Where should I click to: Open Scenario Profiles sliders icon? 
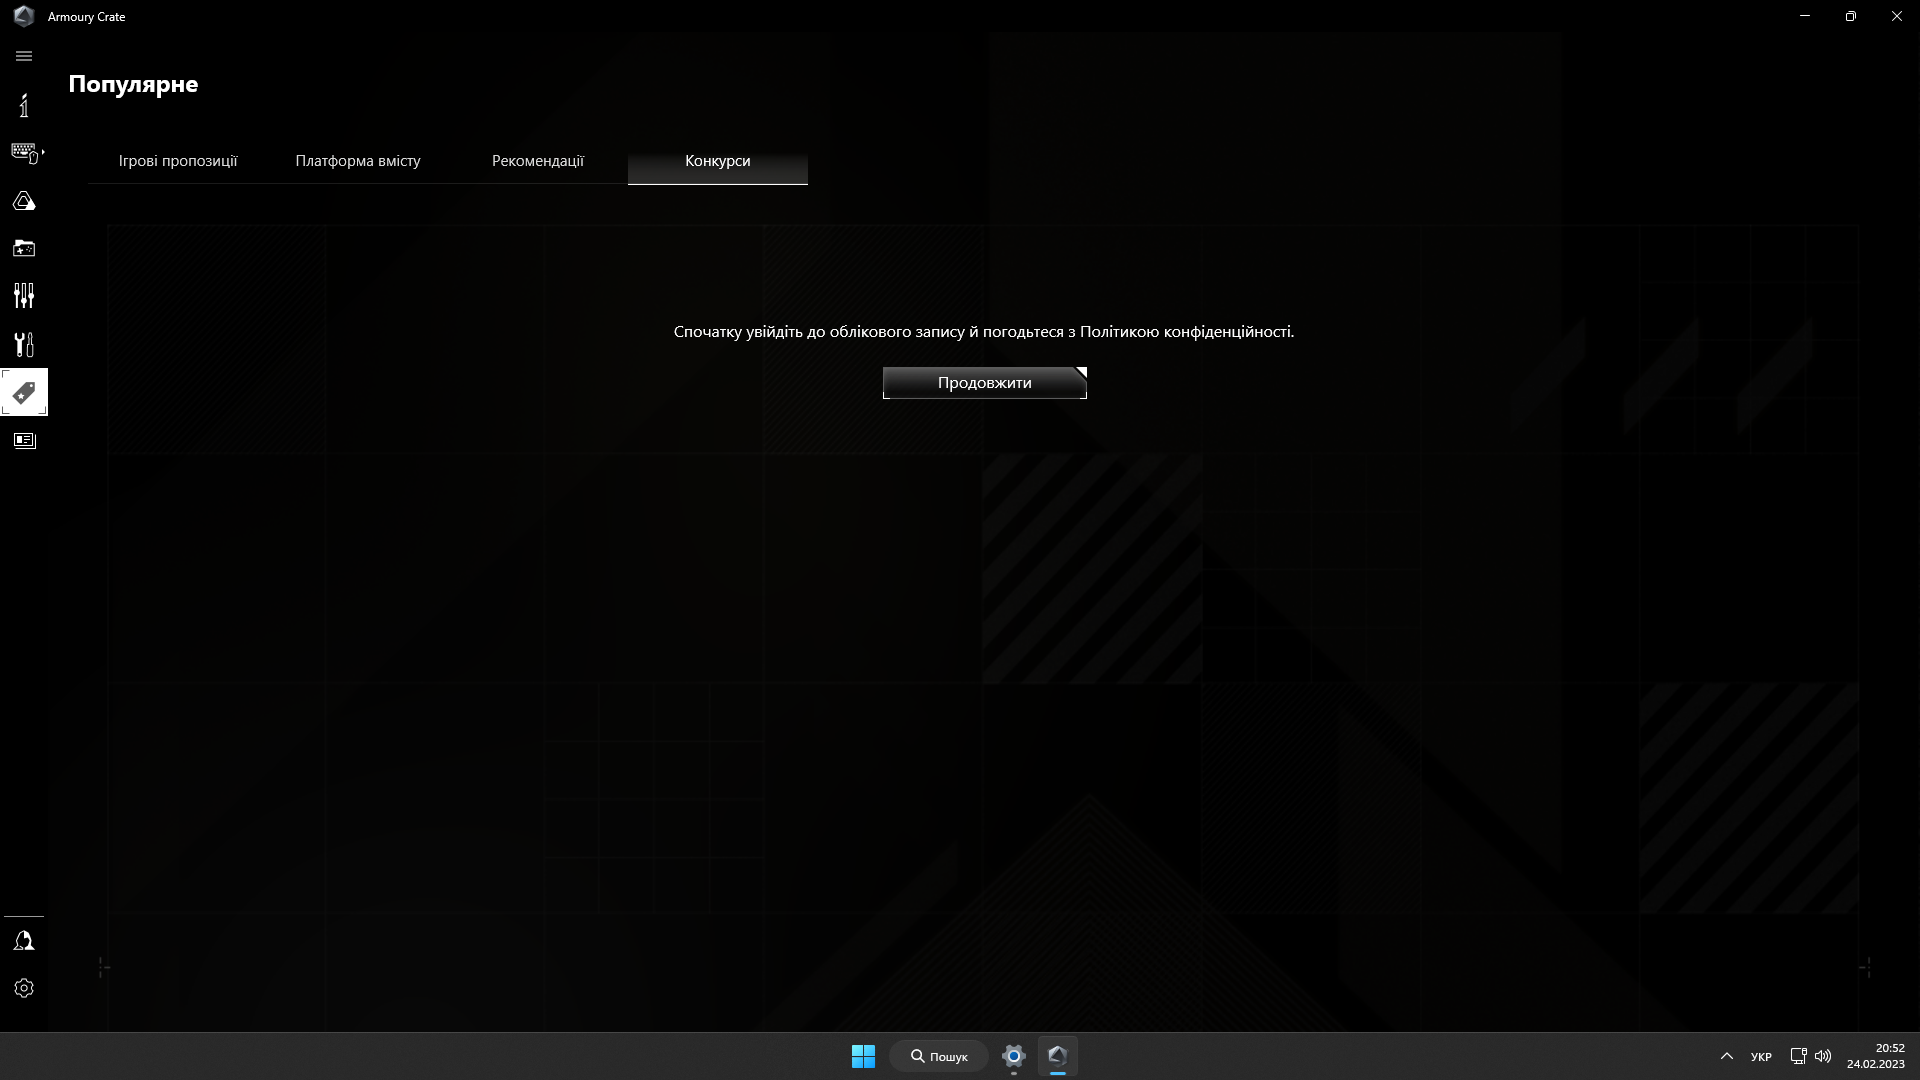pyautogui.click(x=24, y=295)
